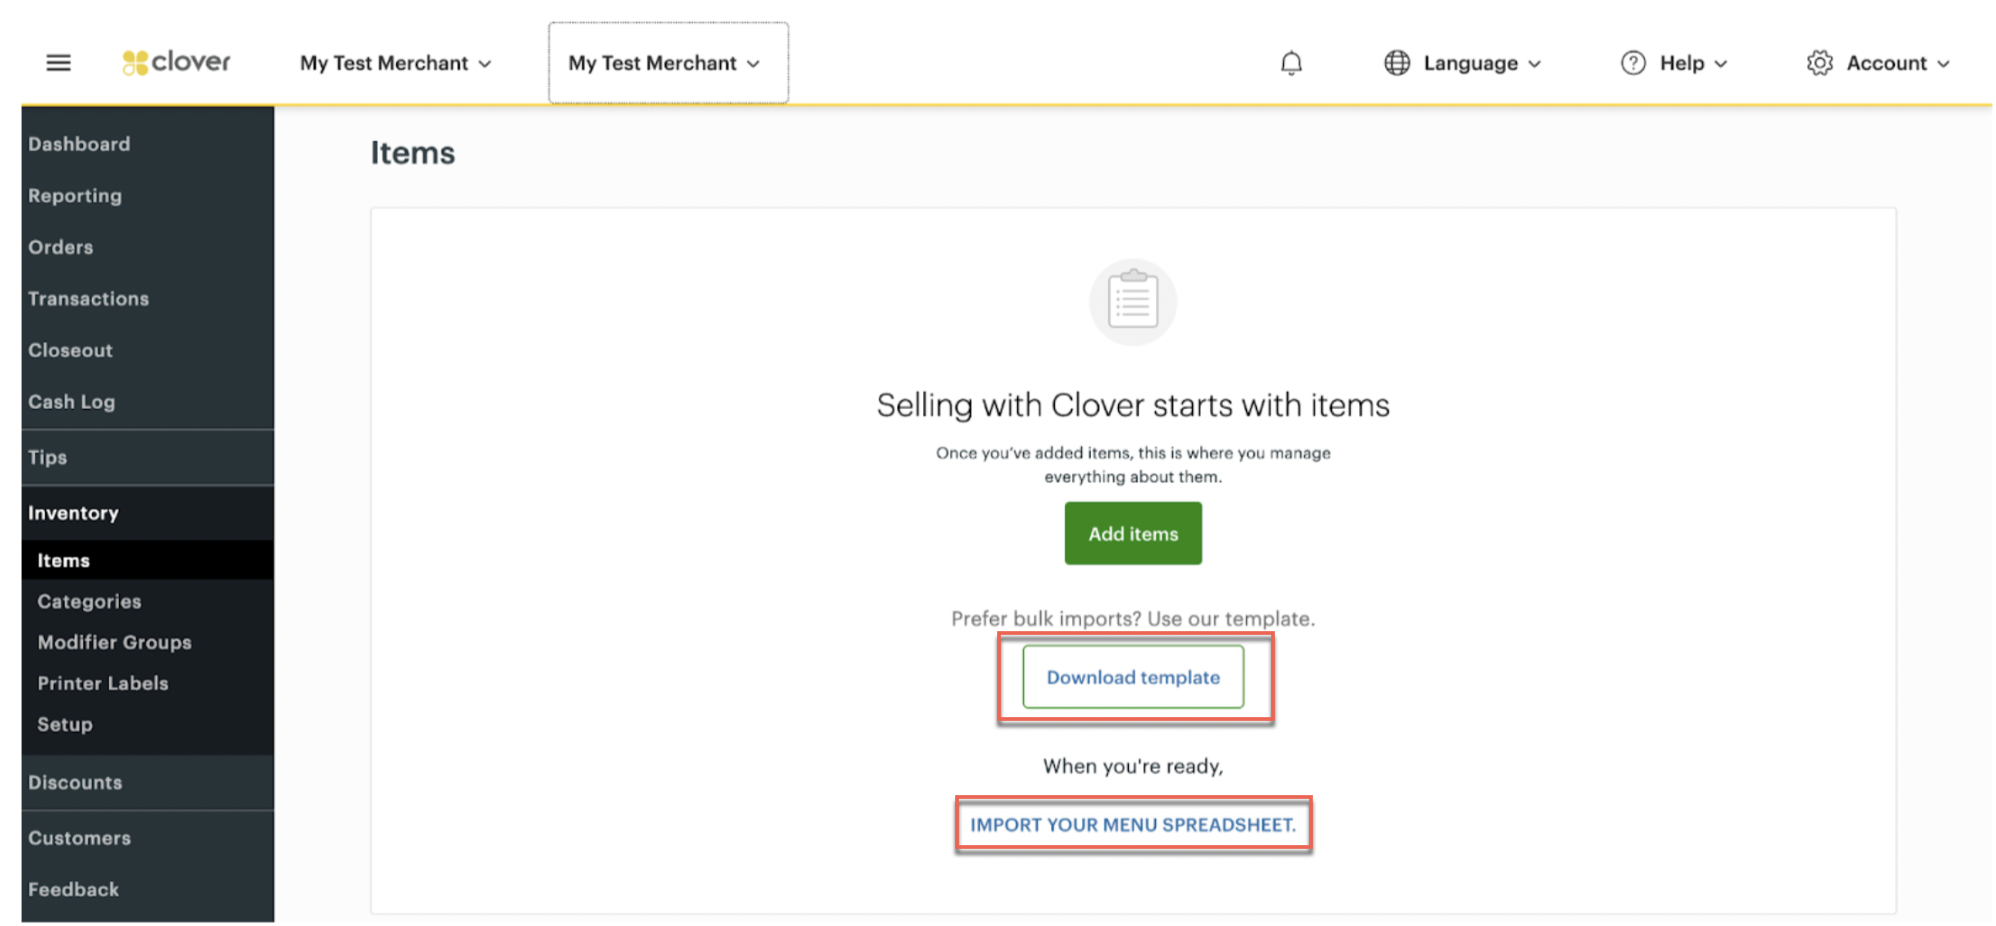Click the Account gear icon
Viewport: 1996px width, 926px height.
[1819, 63]
